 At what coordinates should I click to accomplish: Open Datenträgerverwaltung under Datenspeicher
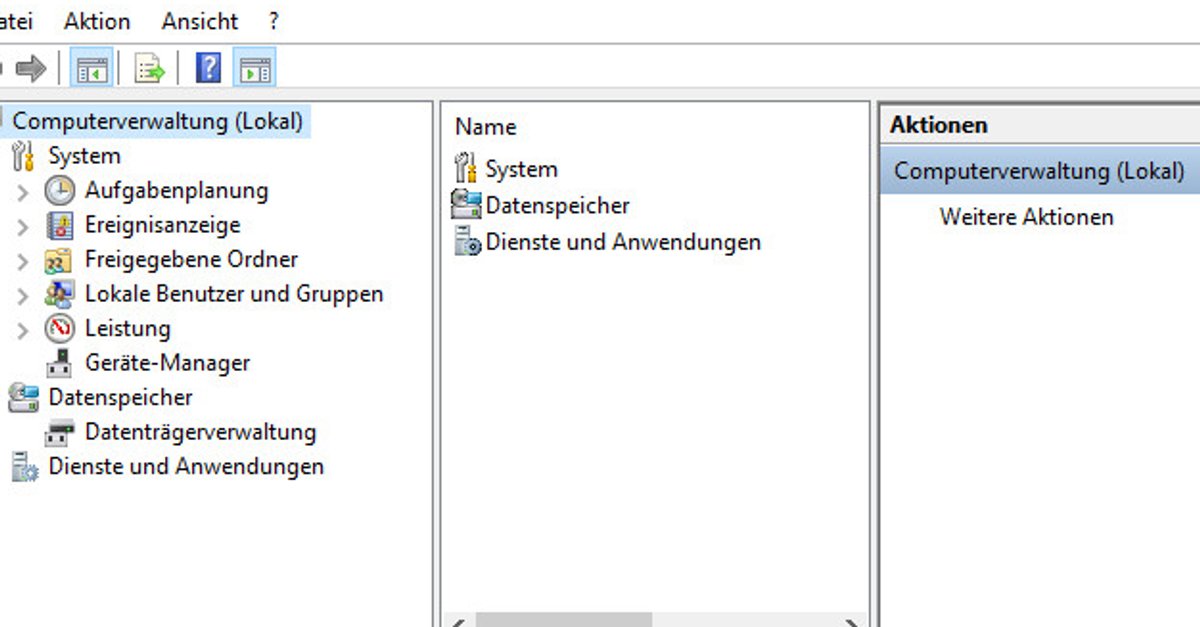[x=200, y=432]
